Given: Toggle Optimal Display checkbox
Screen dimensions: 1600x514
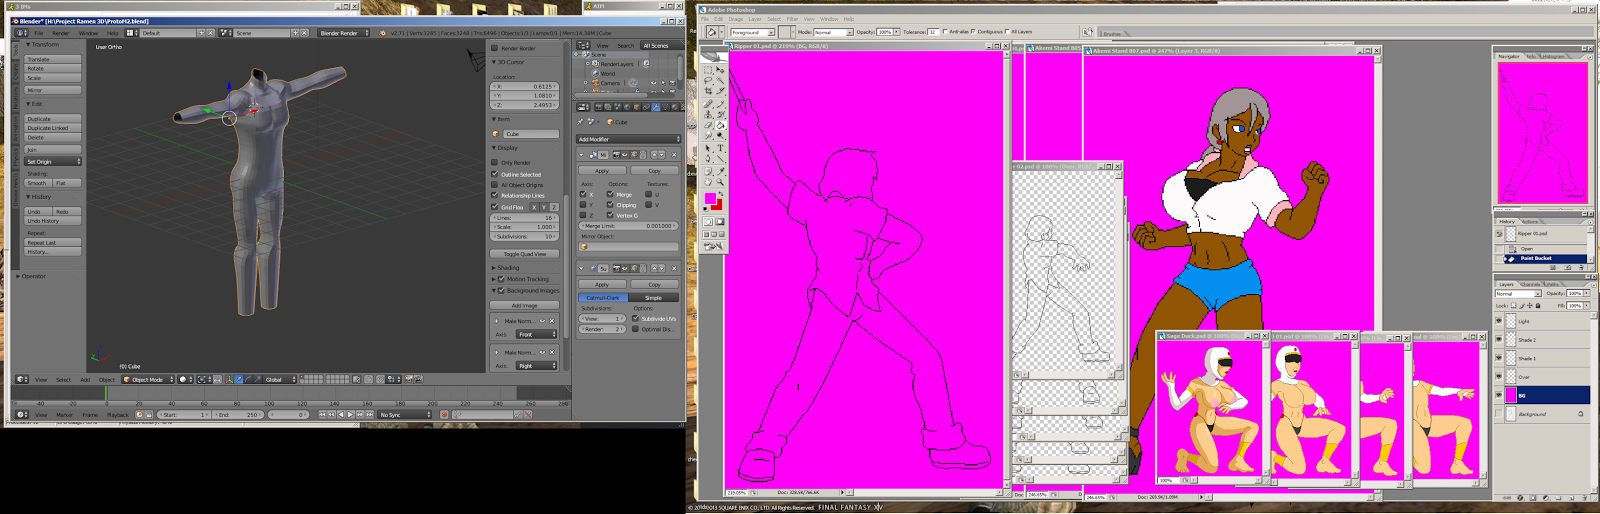Looking at the screenshot, I should pos(635,329).
